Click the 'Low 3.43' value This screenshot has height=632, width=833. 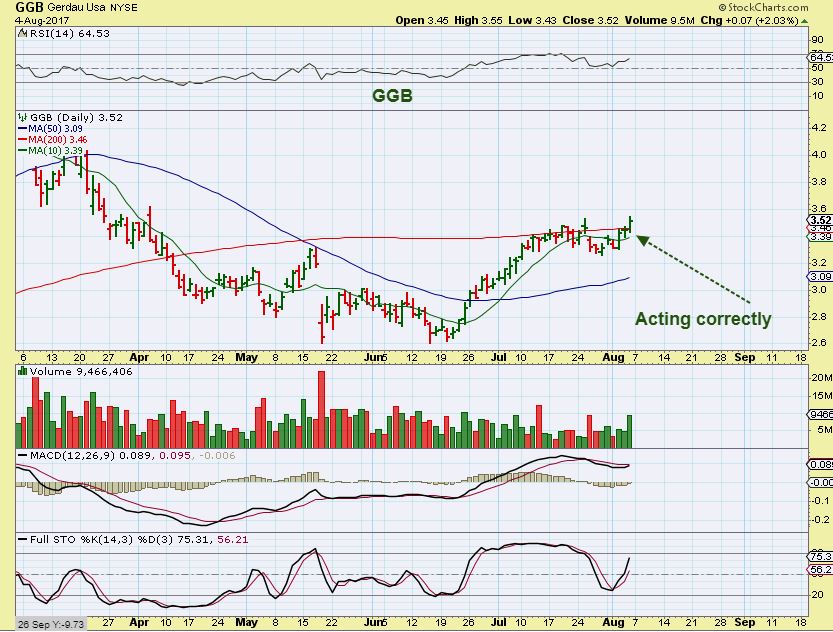pyautogui.click(x=532, y=21)
